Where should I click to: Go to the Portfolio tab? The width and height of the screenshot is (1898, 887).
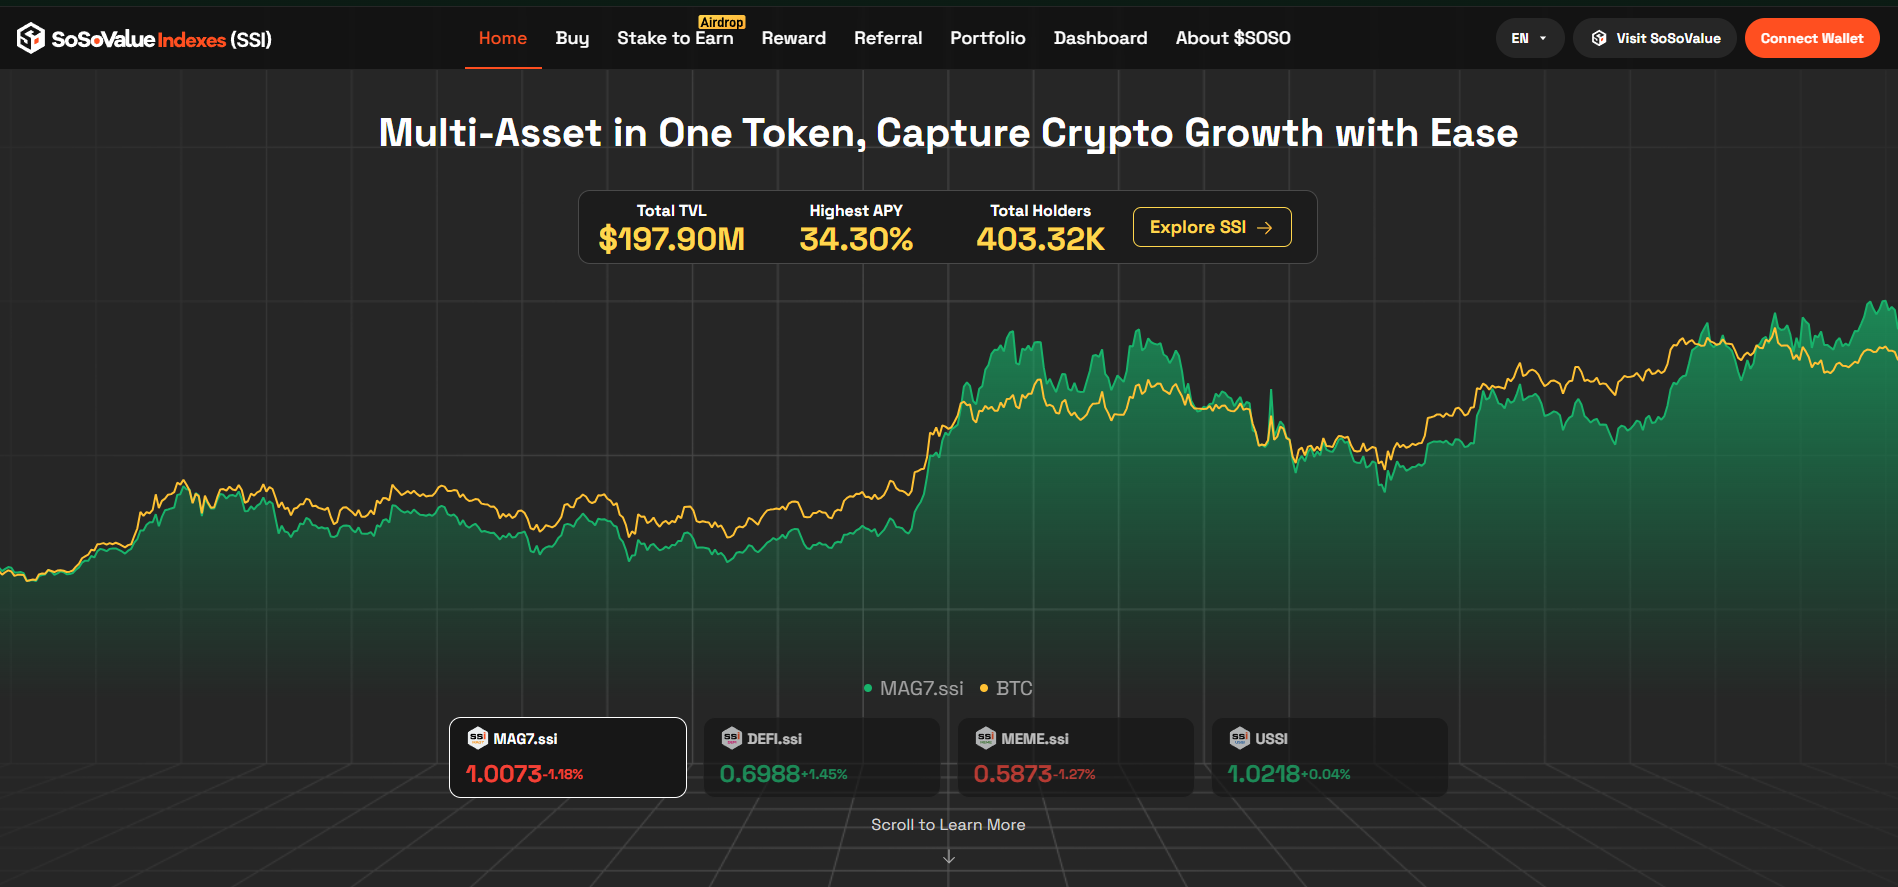click(x=987, y=38)
